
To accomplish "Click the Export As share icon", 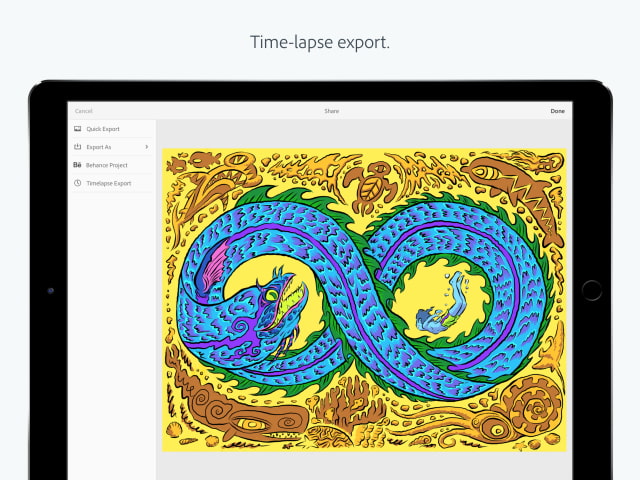I will (77, 147).
